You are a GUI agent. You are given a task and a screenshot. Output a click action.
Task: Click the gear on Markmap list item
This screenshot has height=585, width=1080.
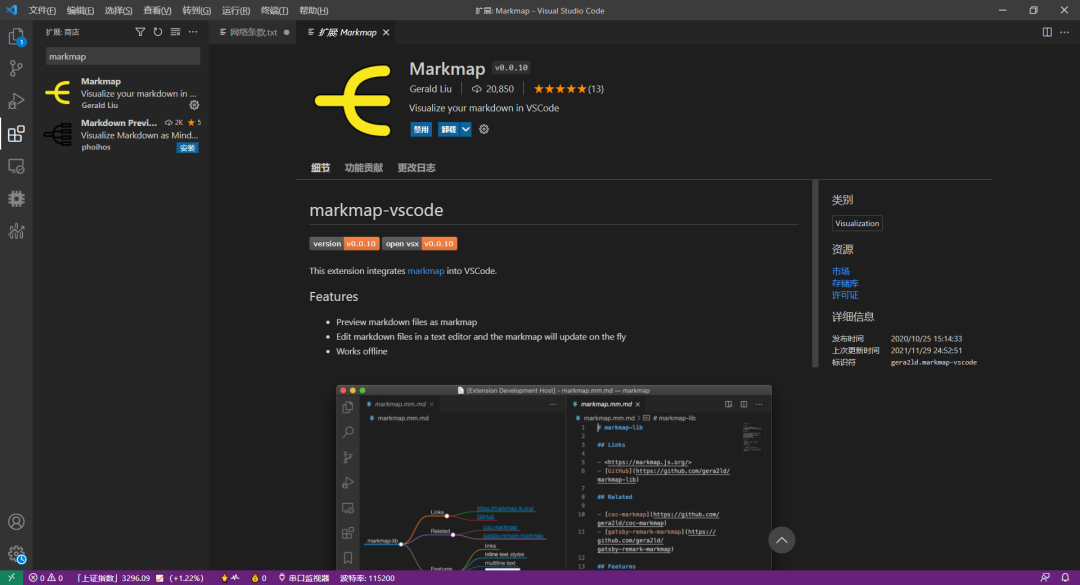point(194,105)
